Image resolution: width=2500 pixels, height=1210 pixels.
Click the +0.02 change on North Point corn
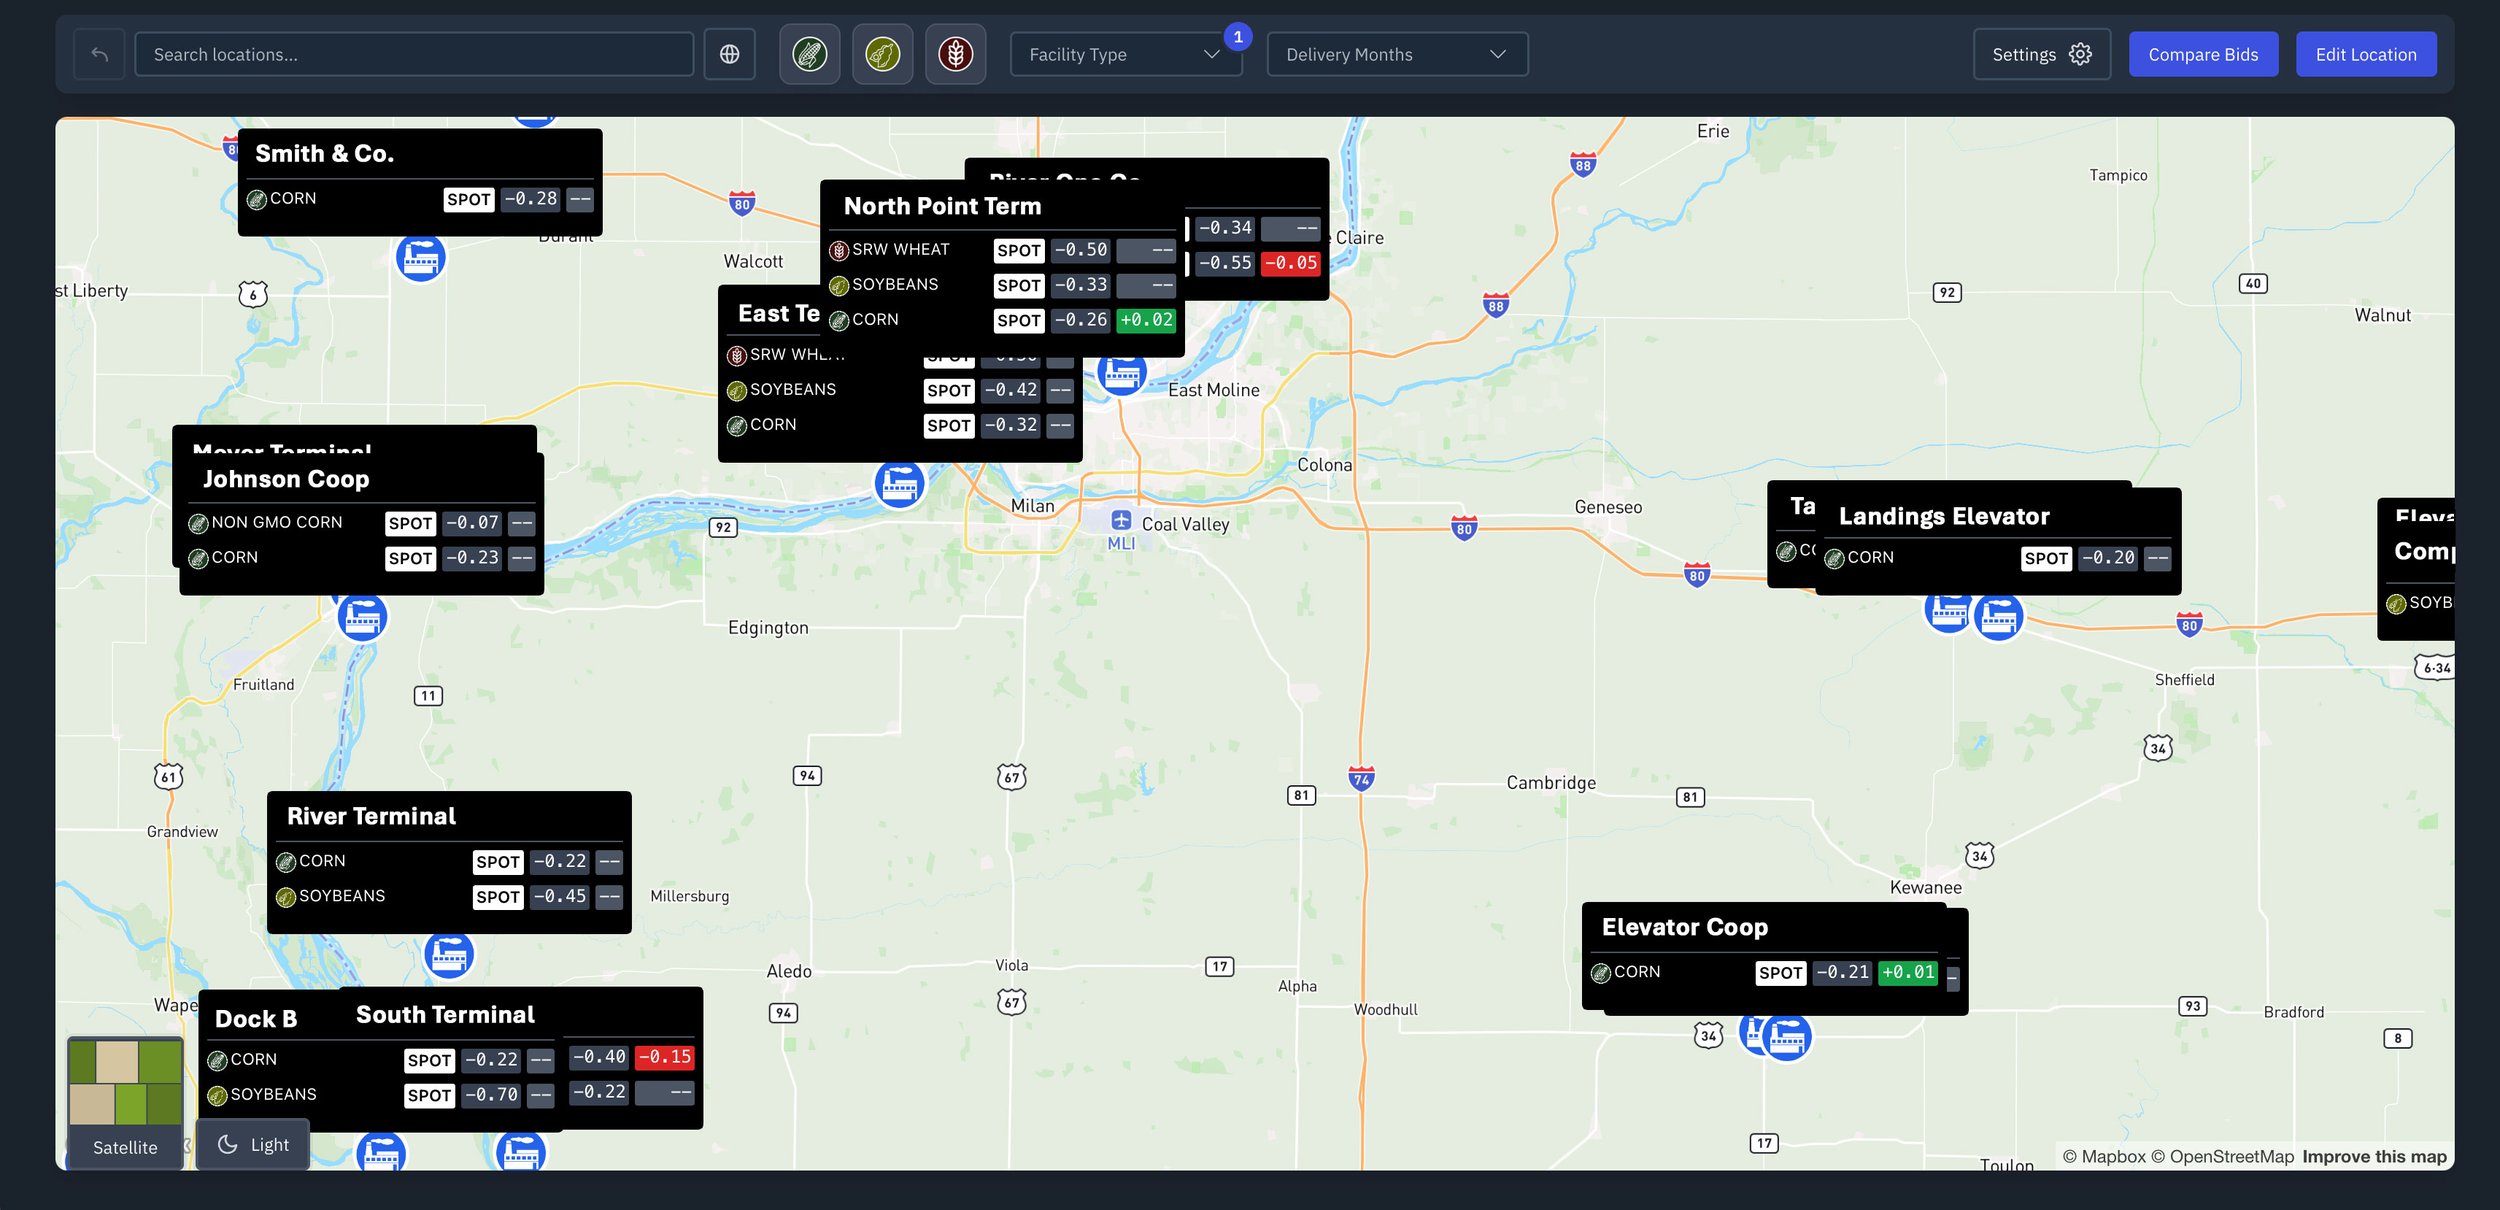pyautogui.click(x=1146, y=320)
